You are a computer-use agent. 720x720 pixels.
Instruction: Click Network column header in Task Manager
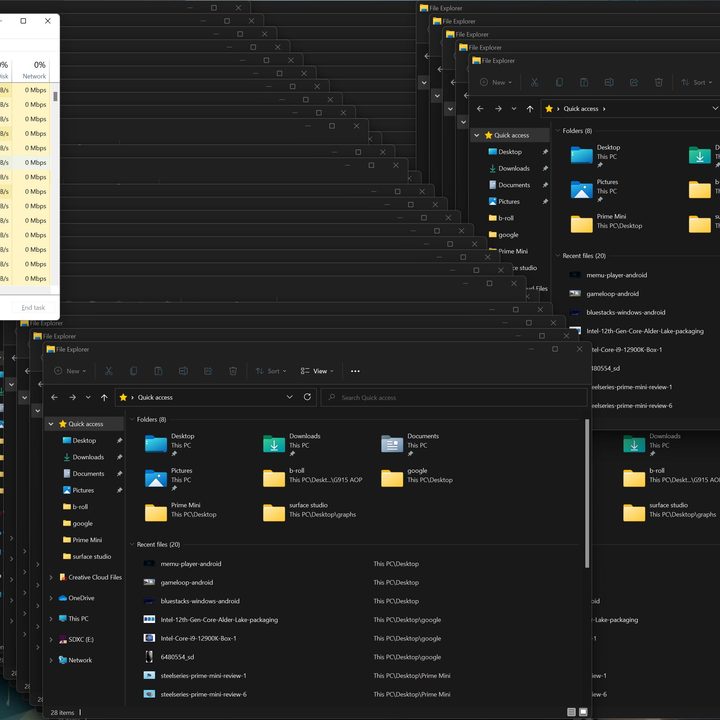[x=34, y=70]
